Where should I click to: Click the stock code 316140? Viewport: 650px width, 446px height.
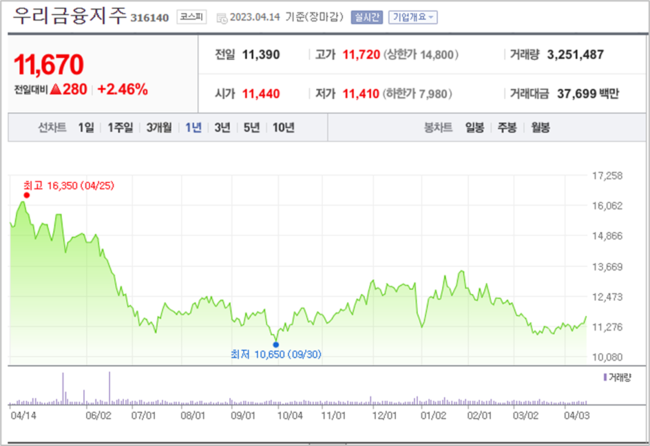150,18
